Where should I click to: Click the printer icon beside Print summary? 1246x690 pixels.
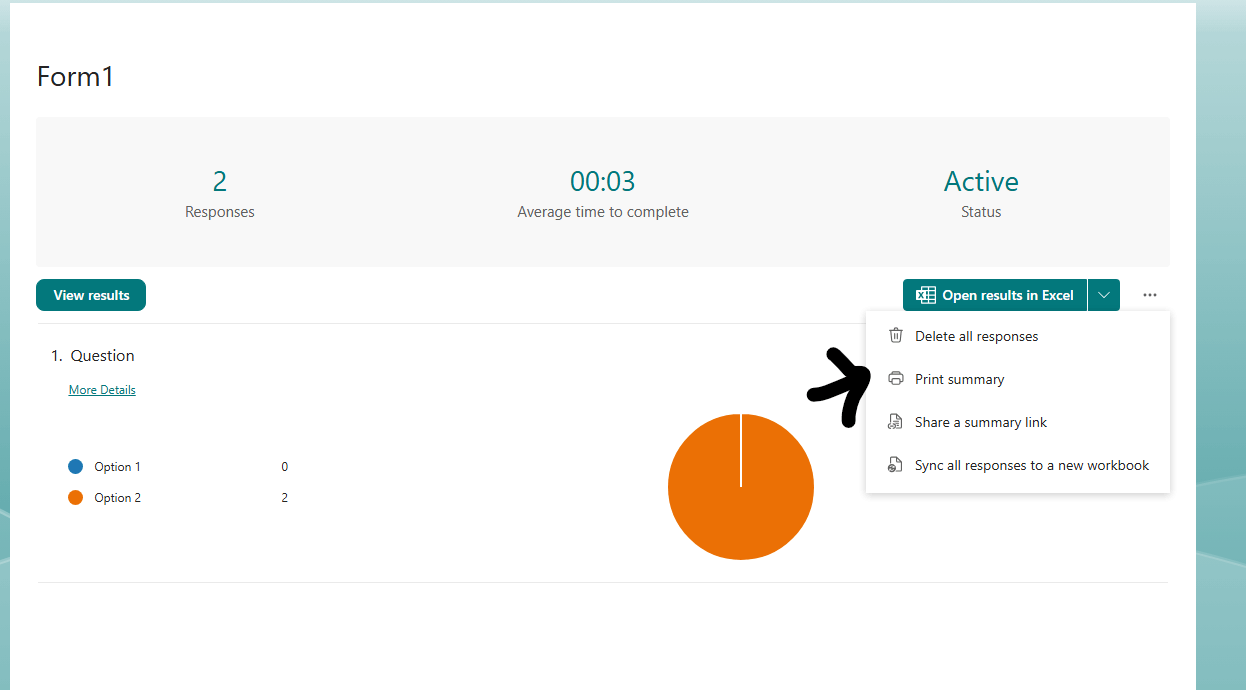click(x=896, y=379)
